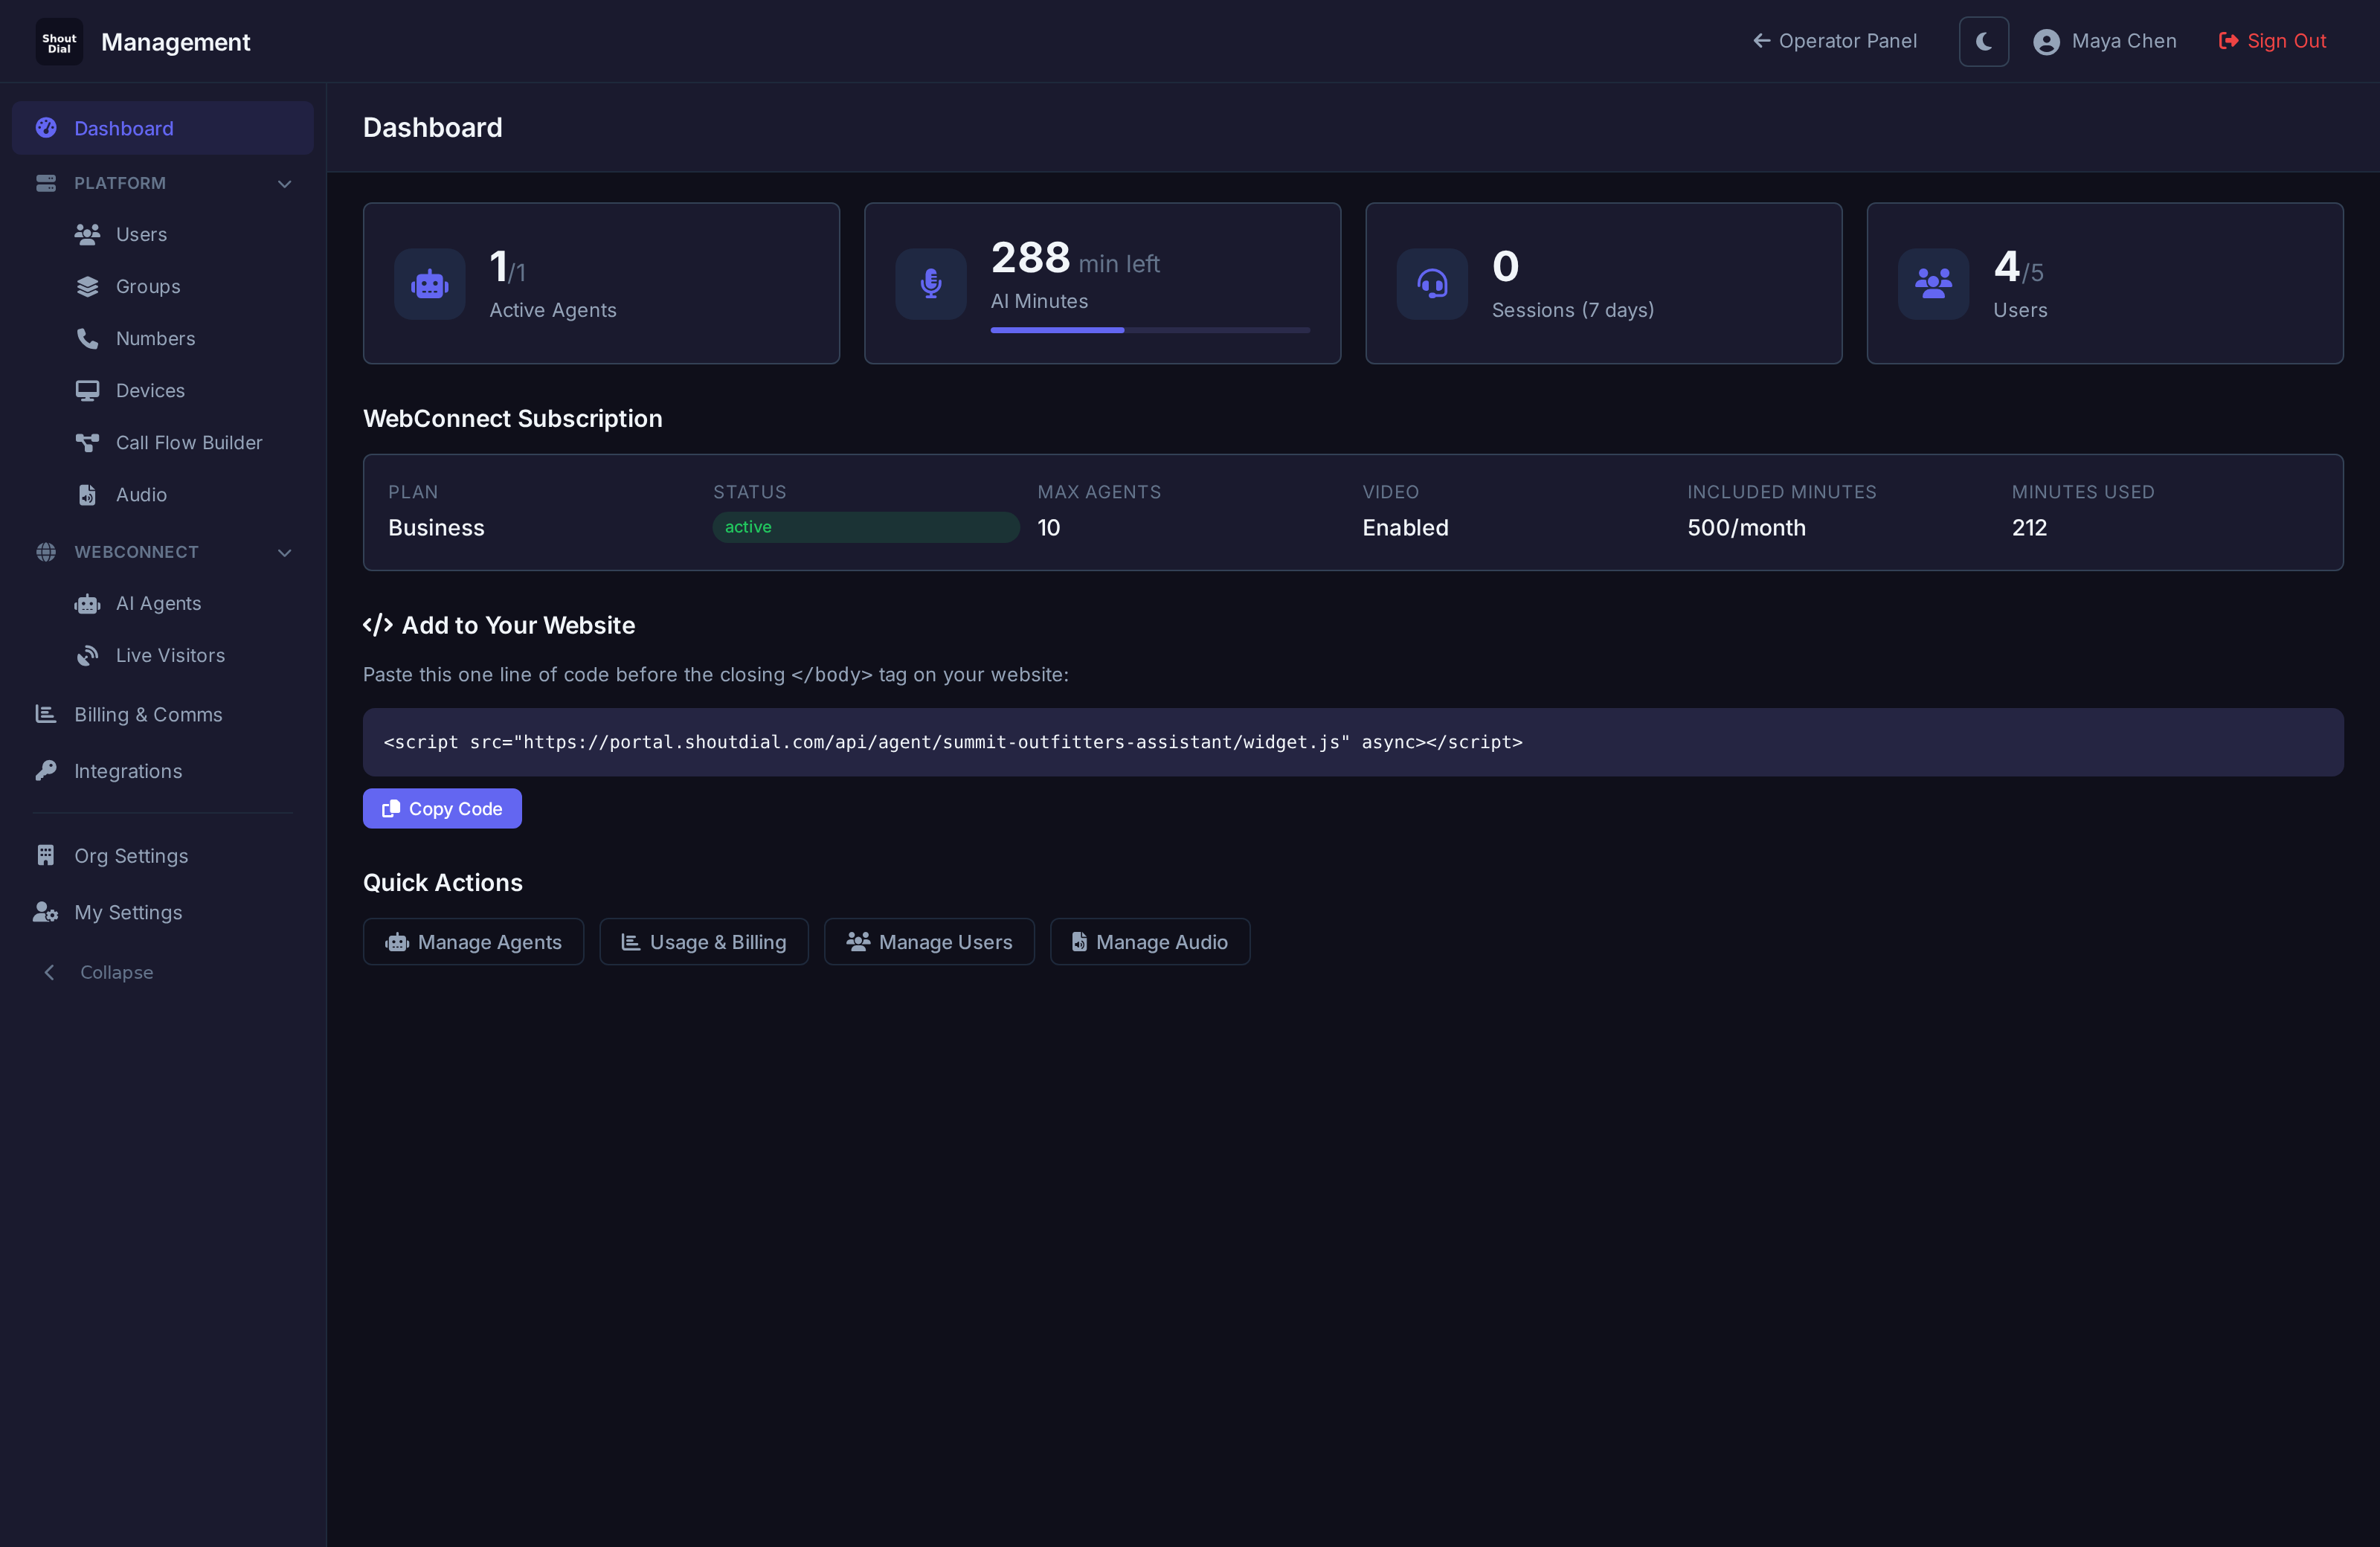
Task: Click the Sign Out arrow icon
Action: 2228,41
